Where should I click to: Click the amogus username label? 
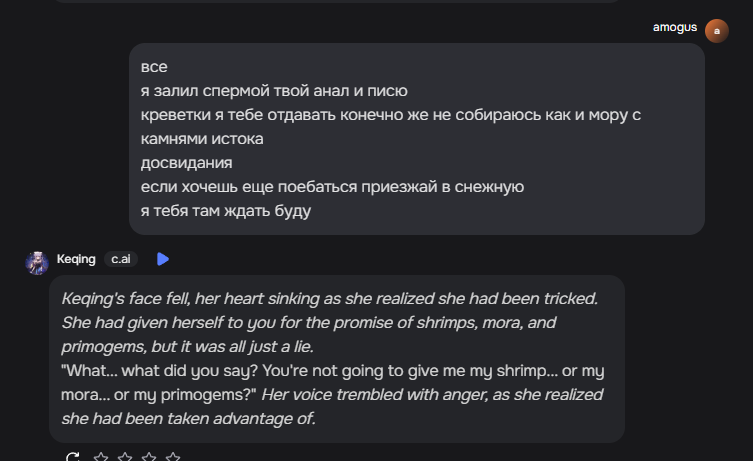point(674,27)
